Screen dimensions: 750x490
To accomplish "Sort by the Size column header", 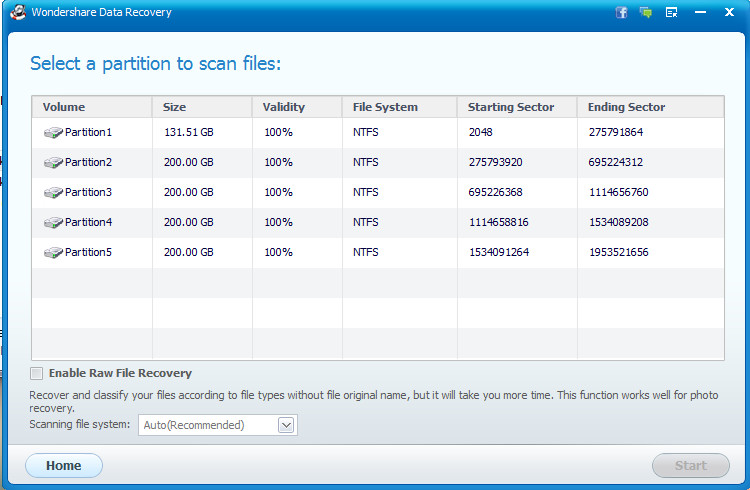I will 202,107.
